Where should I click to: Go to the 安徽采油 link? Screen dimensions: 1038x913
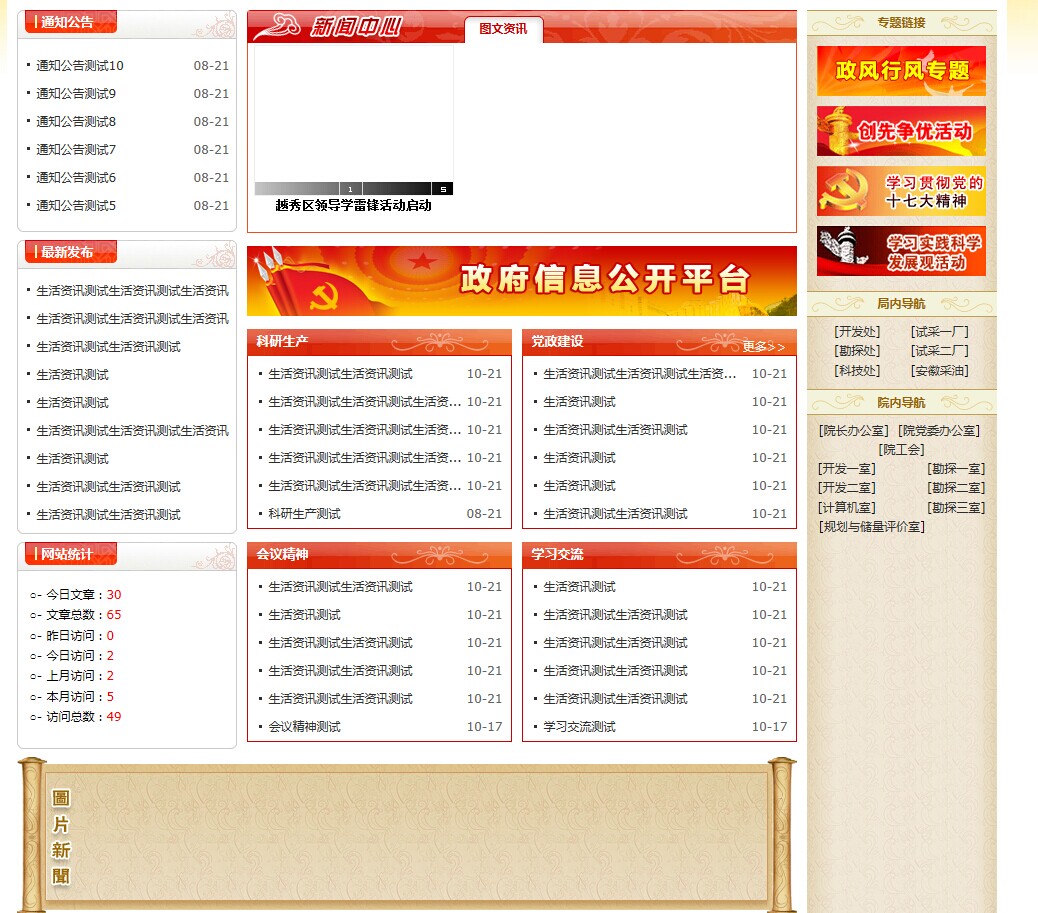pyautogui.click(x=939, y=371)
